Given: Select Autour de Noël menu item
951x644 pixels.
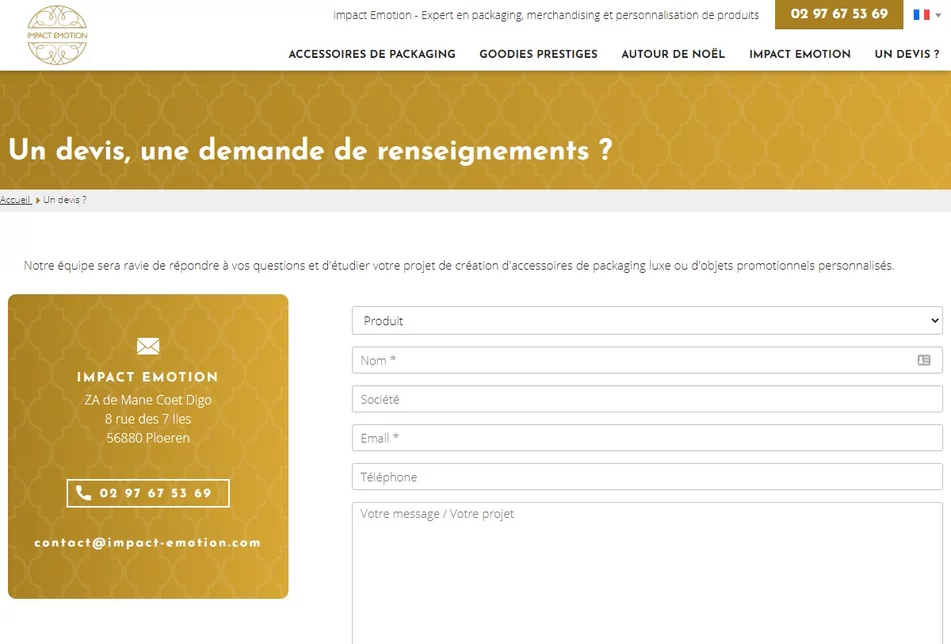Looking at the screenshot, I should [x=673, y=54].
